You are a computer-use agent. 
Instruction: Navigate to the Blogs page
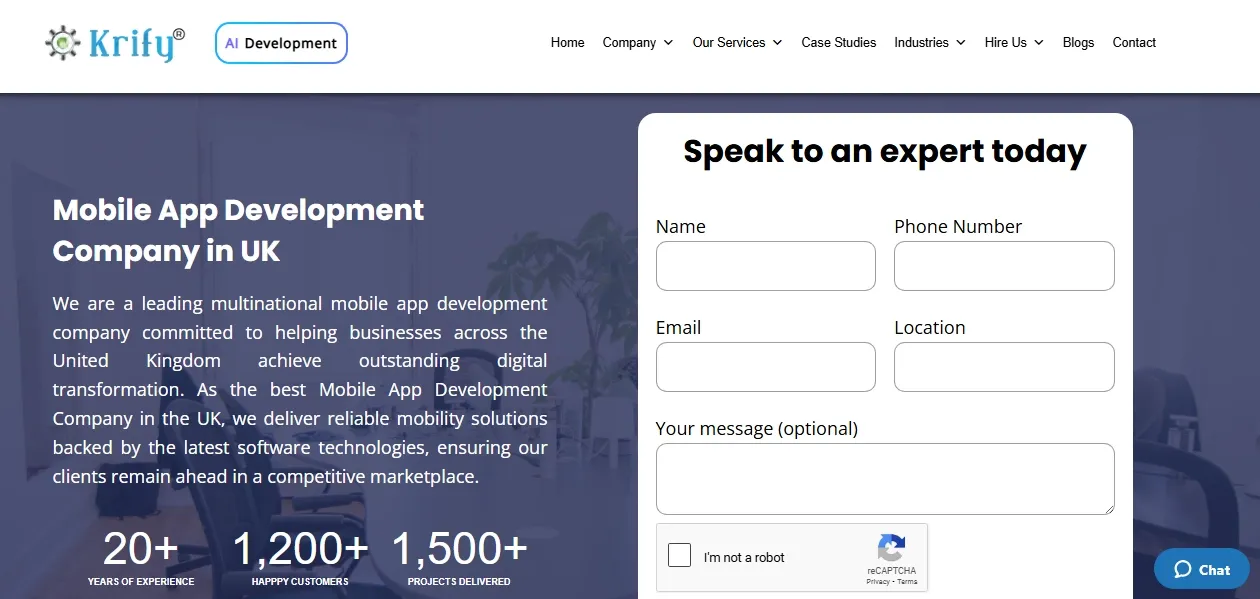[x=1078, y=43]
